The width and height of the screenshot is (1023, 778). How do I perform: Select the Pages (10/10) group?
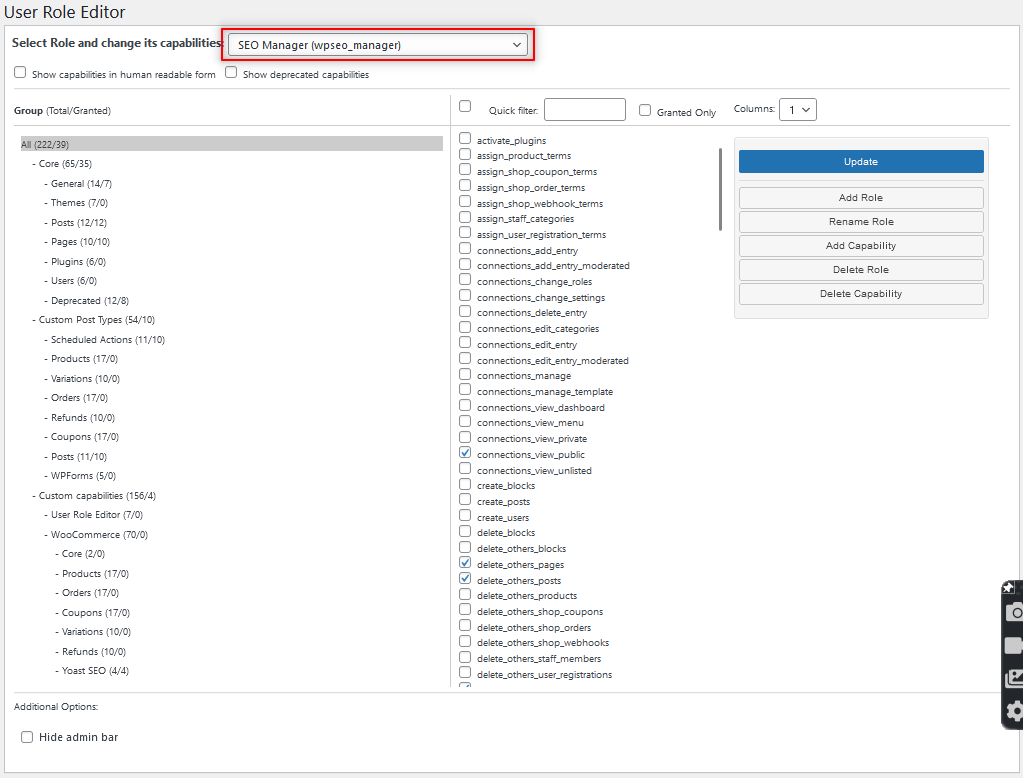click(80, 242)
